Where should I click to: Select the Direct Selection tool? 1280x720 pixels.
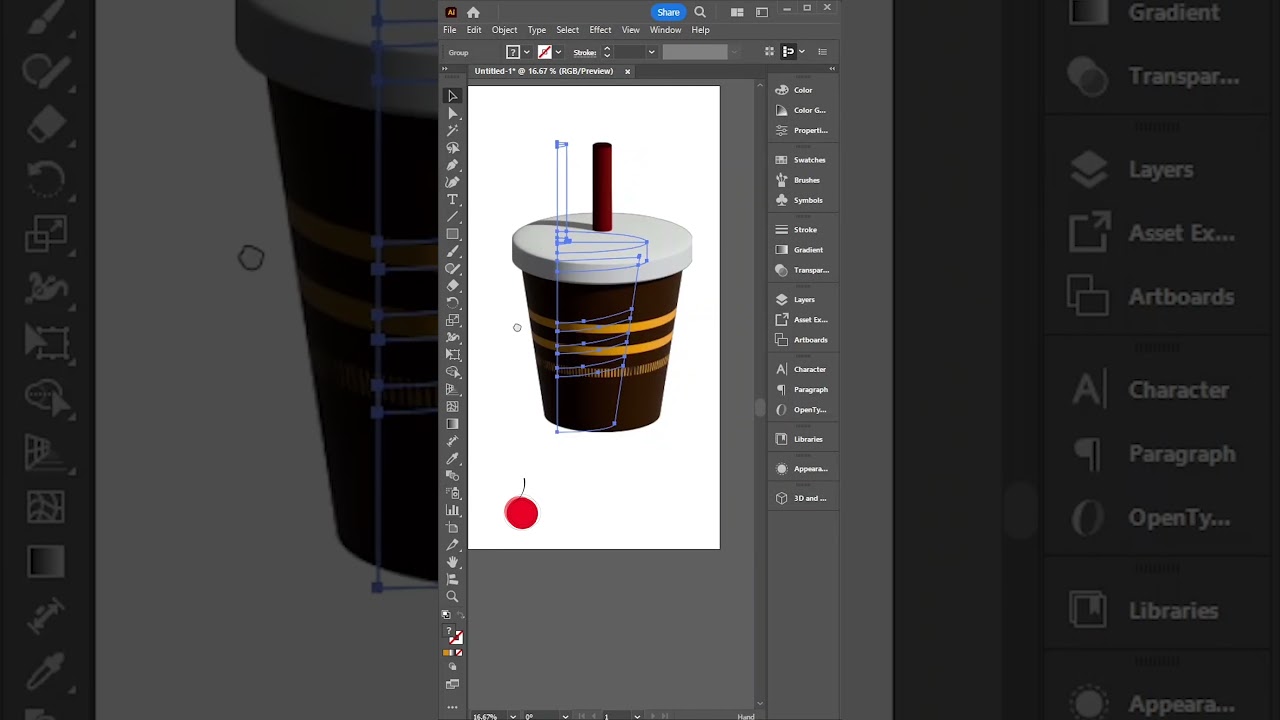tap(452, 113)
